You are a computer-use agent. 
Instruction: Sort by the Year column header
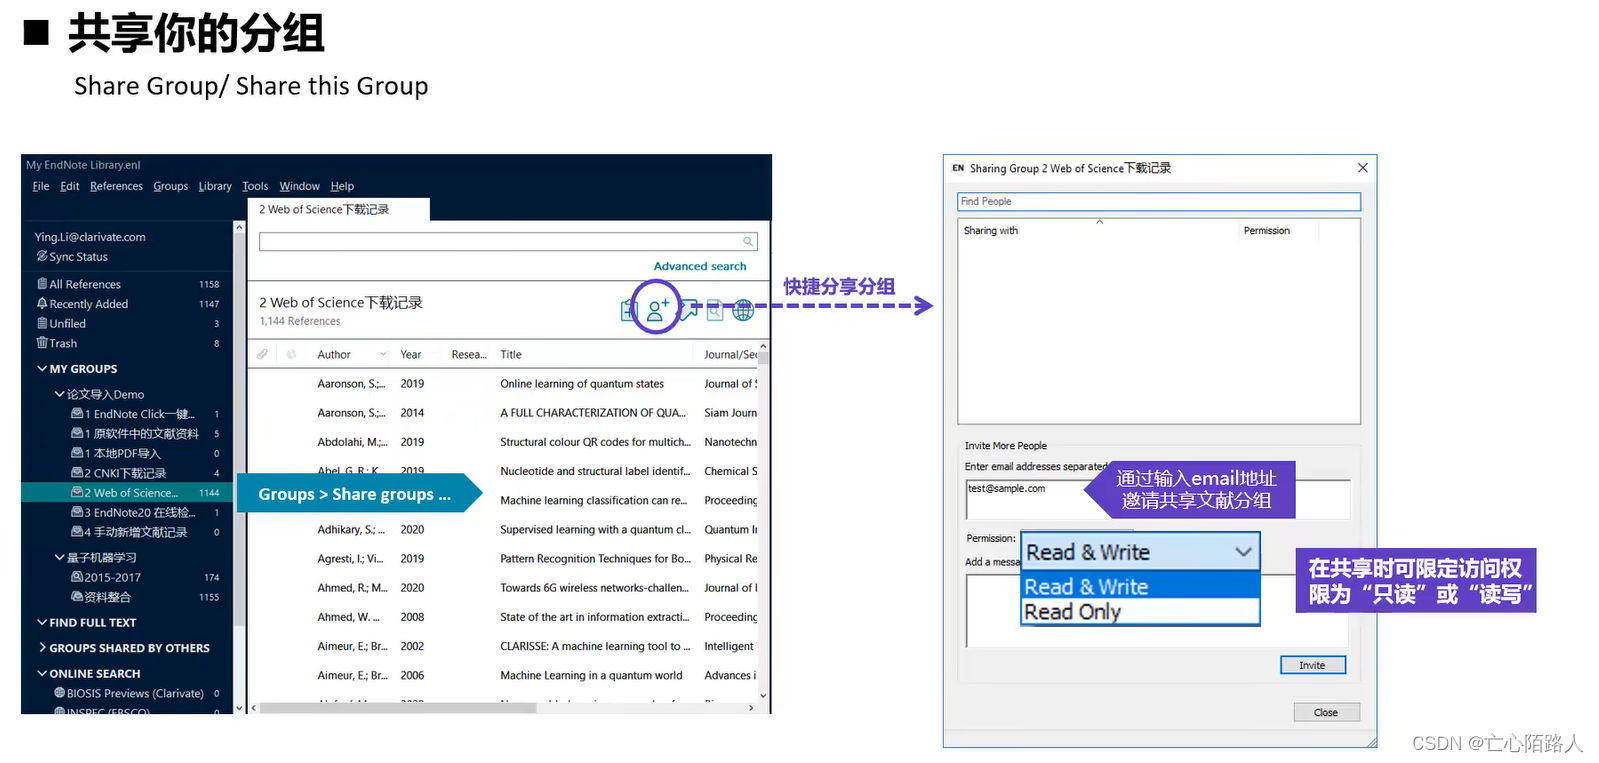coord(411,354)
